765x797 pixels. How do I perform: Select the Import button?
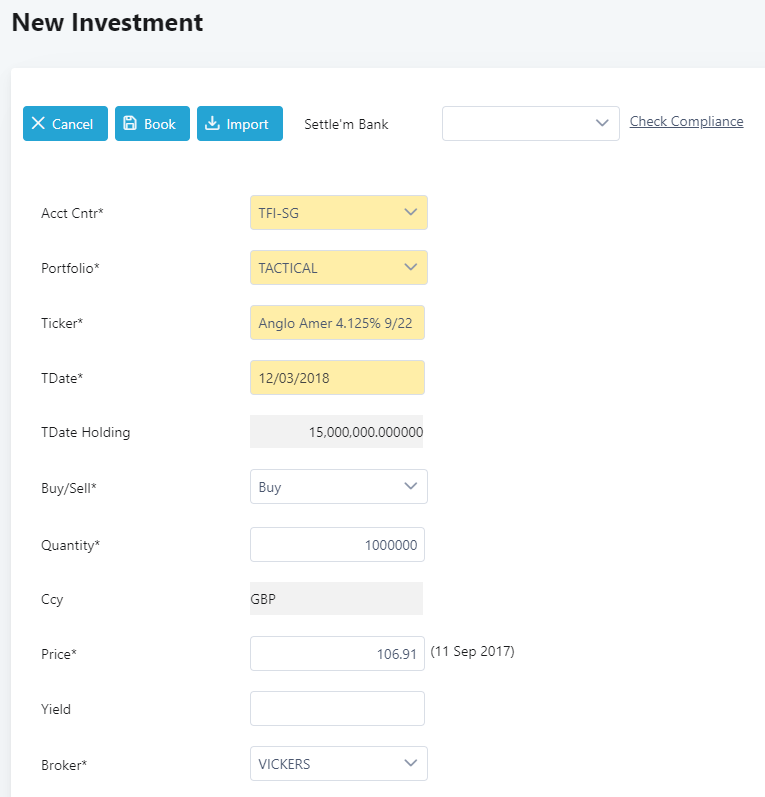tap(240, 124)
